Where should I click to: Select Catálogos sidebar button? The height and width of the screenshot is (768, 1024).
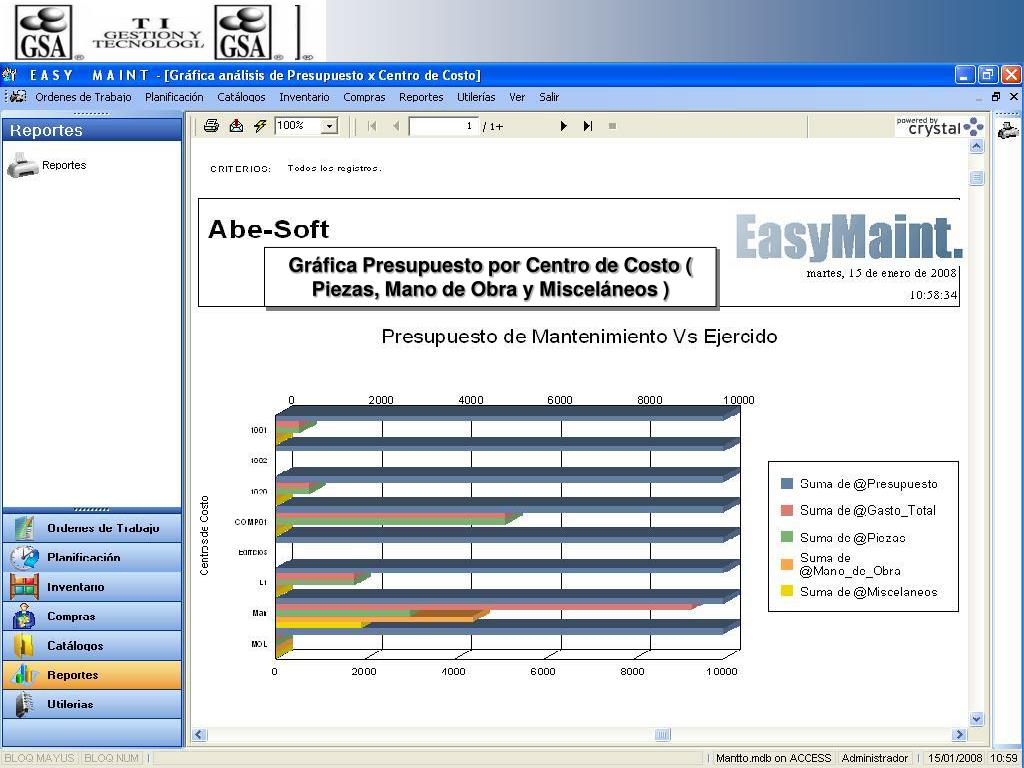(x=92, y=646)
